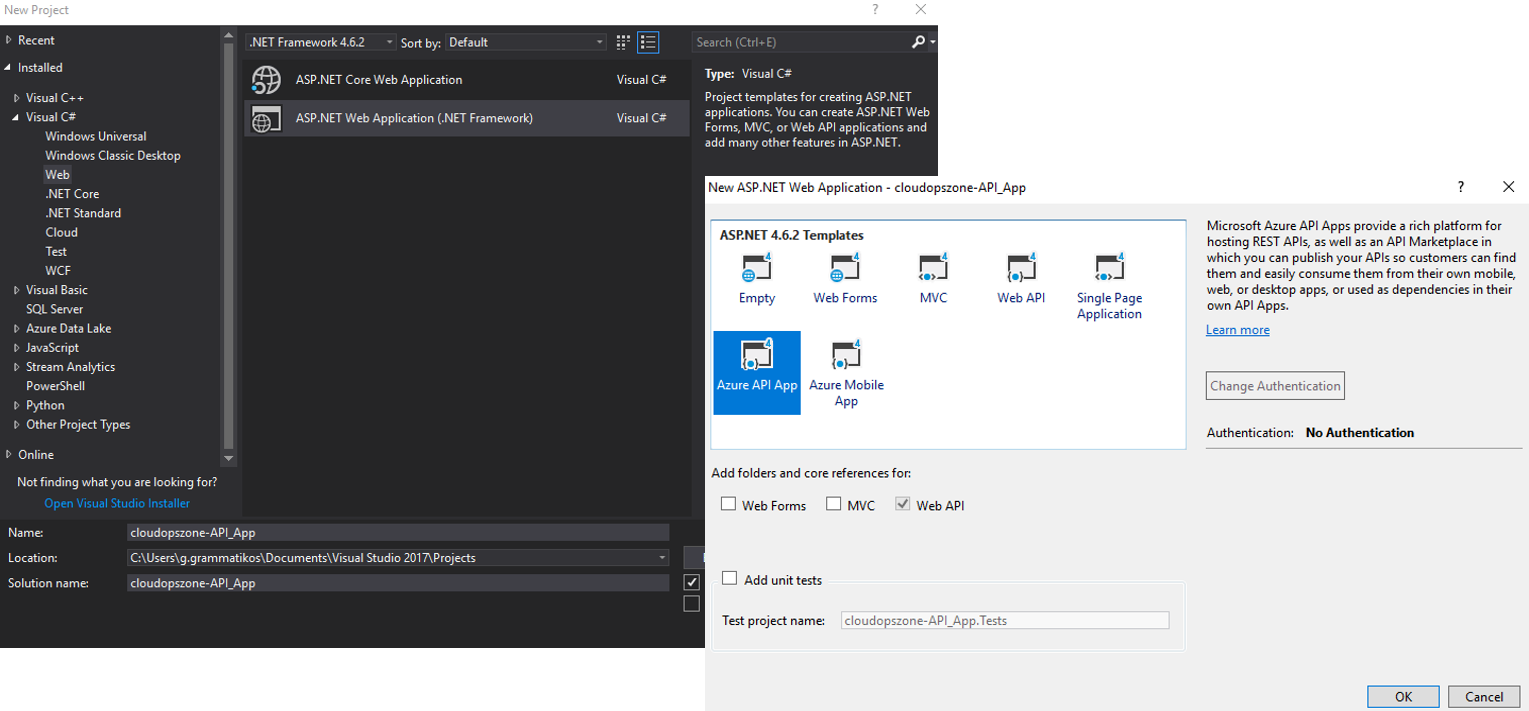1529x711 pixels.
Task: Enable the Add unit tests checkbox
Action: coord(729,578)
